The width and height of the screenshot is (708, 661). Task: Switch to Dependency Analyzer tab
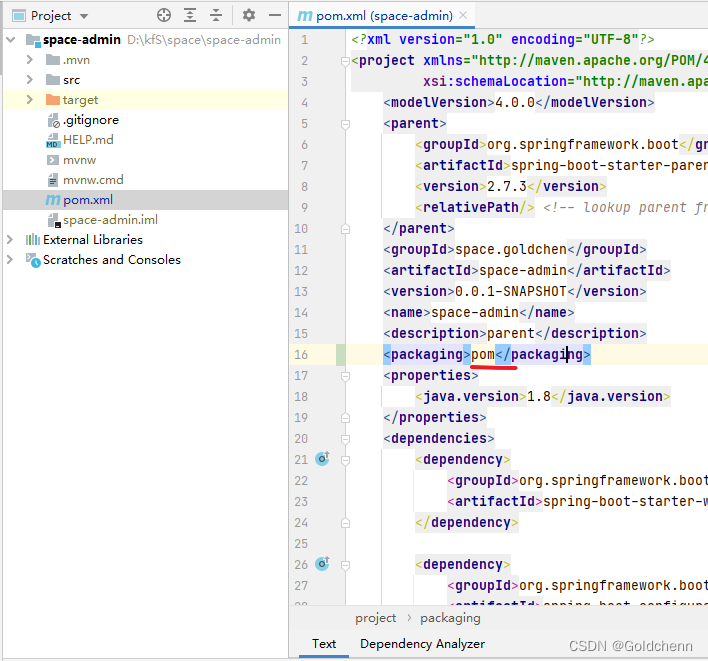[x=422, y=643]
